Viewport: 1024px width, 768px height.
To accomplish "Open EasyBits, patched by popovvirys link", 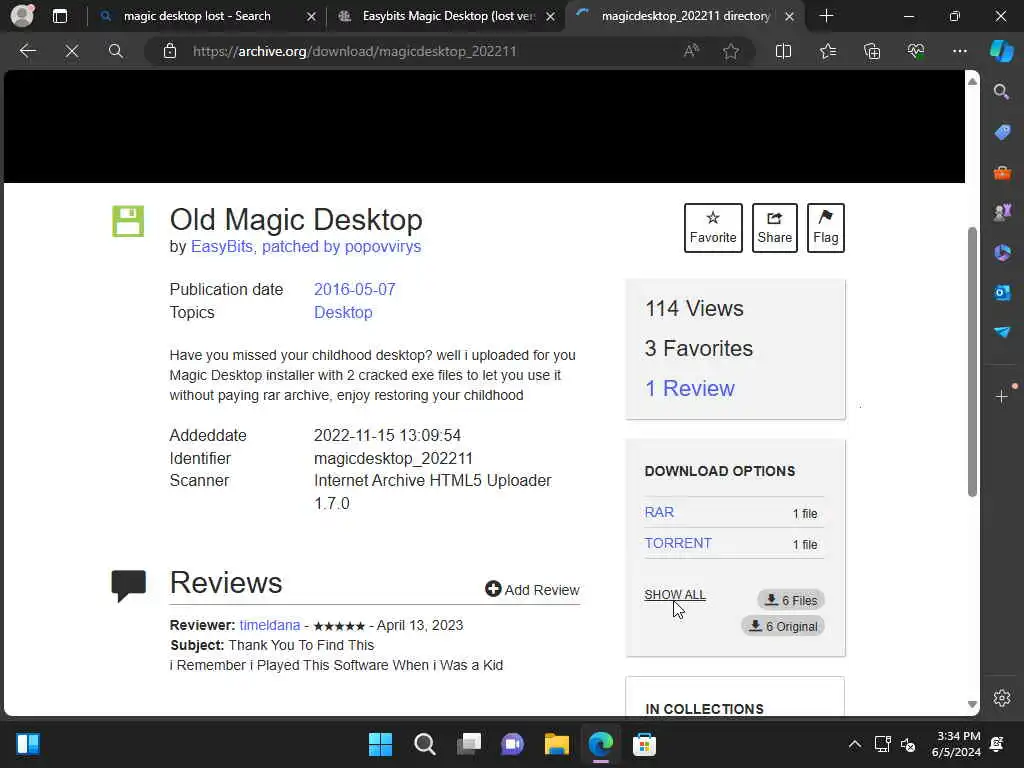I will pyautogui.click(x=306, y=247).
